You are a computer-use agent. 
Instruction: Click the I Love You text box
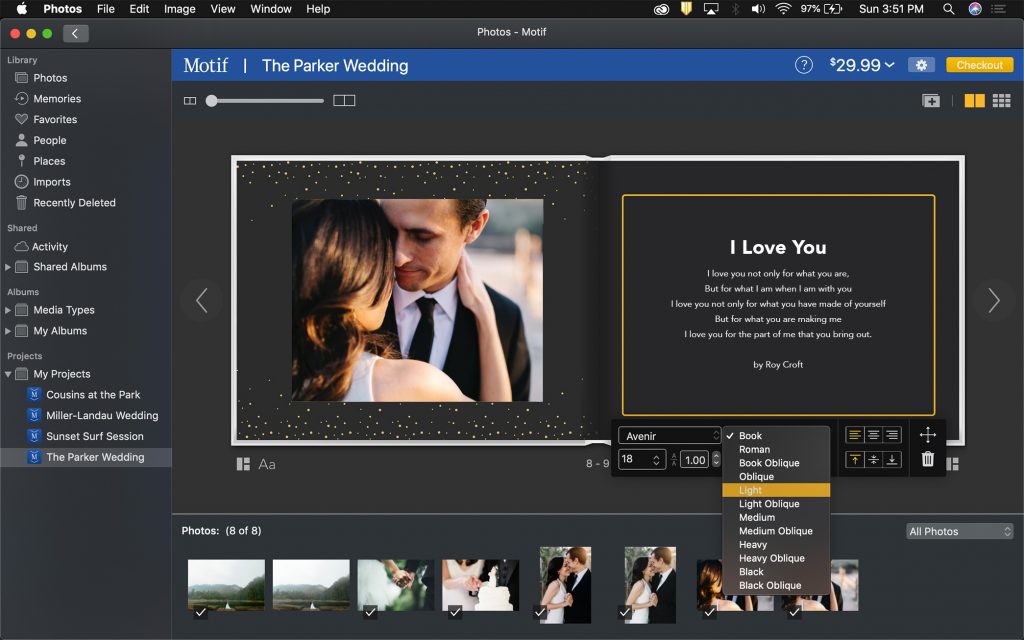point(778,305)
